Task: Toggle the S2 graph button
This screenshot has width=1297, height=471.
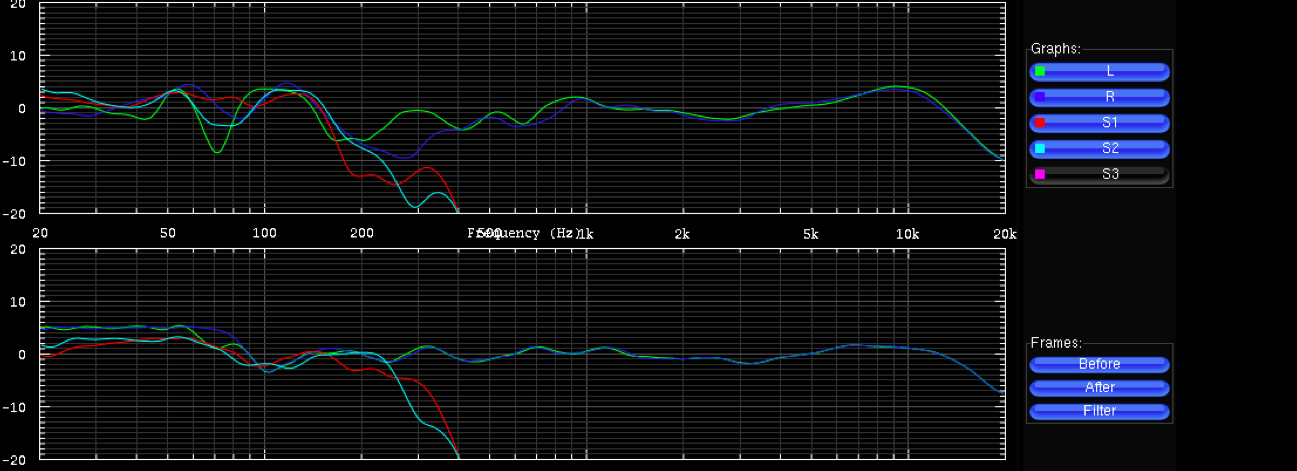Action: pyautogui.click(x=1099, y=148)
